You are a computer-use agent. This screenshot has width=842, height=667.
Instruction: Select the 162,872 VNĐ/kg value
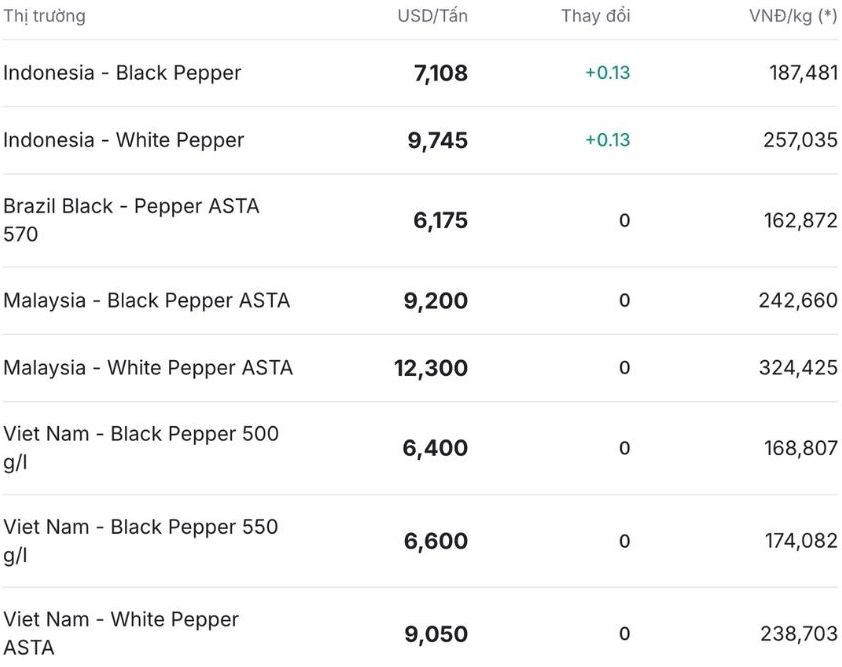800,220
